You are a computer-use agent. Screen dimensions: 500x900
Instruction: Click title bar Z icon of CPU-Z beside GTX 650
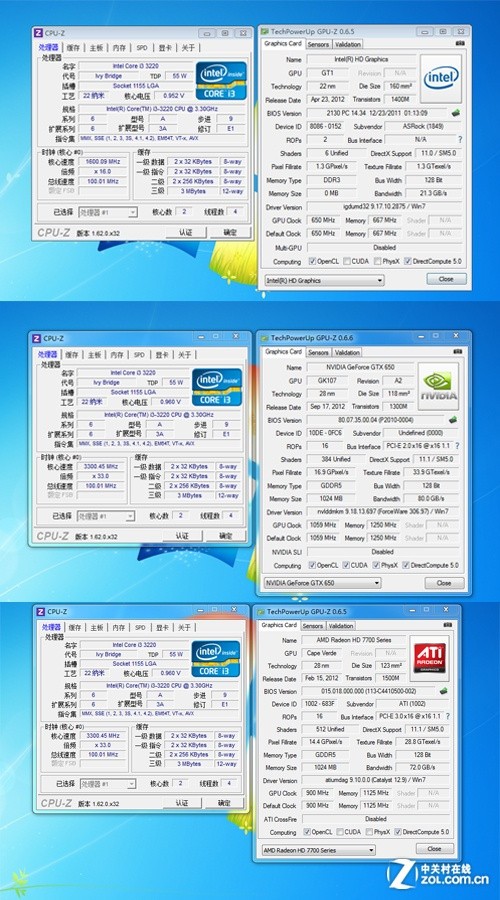[37, 339]
